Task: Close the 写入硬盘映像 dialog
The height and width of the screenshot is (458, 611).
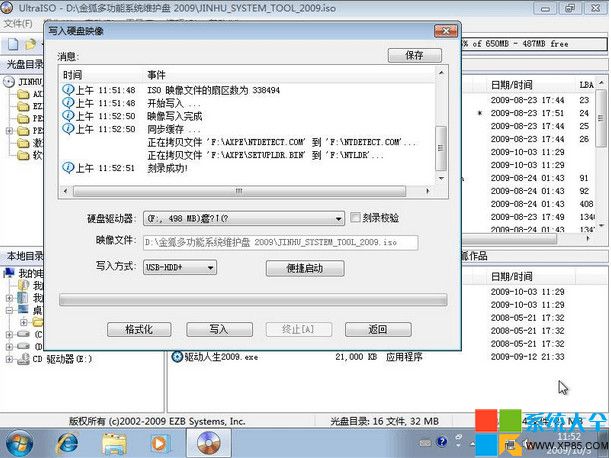Action: (x=446, y=31)
